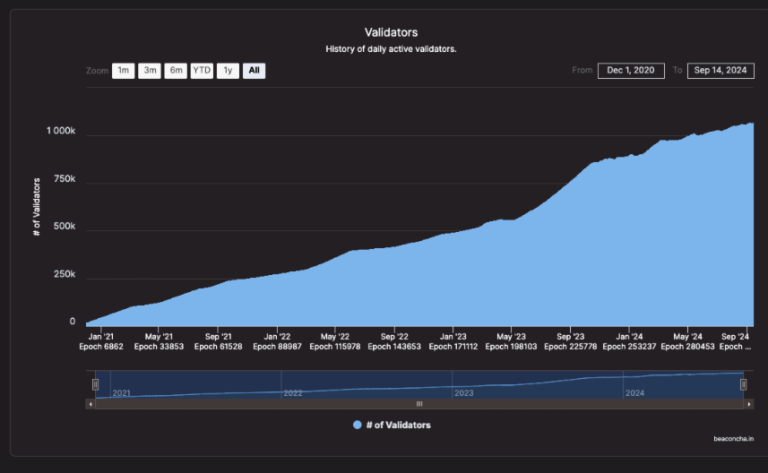Click 2024 in the navigator timeline
The height and width of the screenshot is (473, 768).
tap(635, 393)
